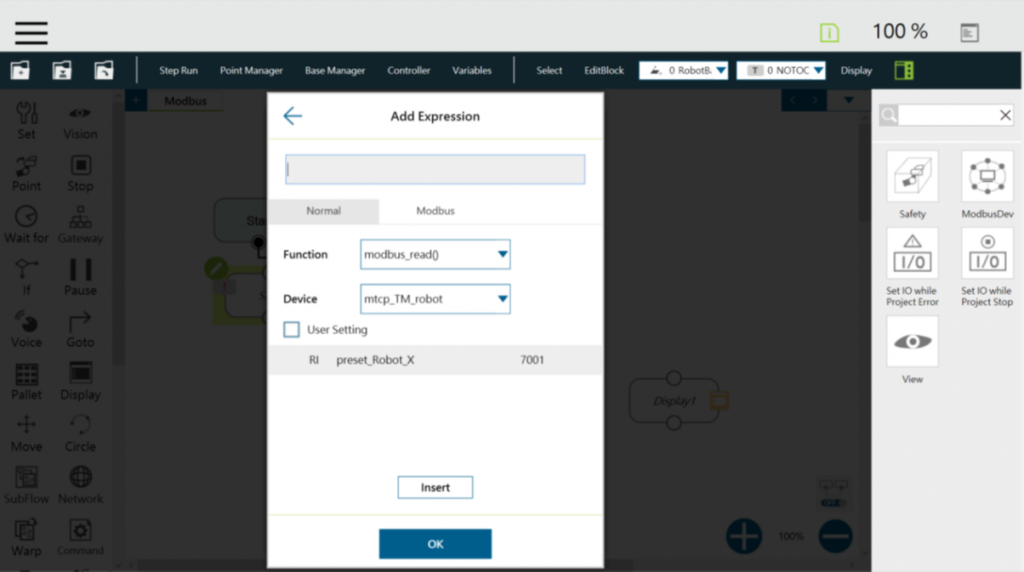Click the expression text input field

[435, 170]
